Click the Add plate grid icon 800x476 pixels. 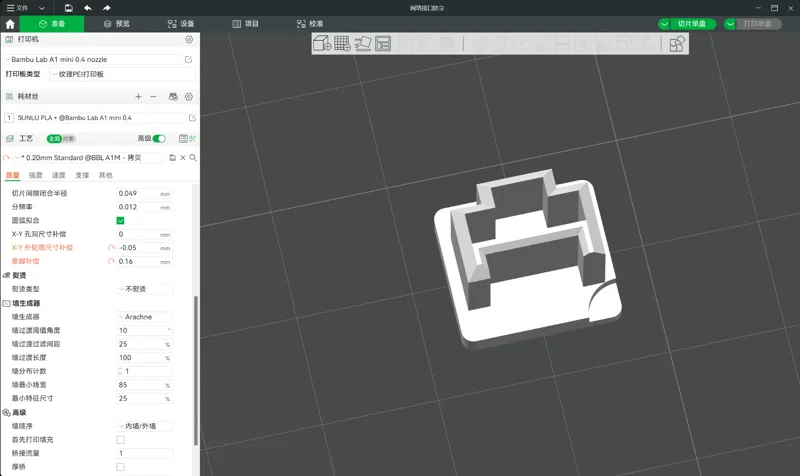342,43
